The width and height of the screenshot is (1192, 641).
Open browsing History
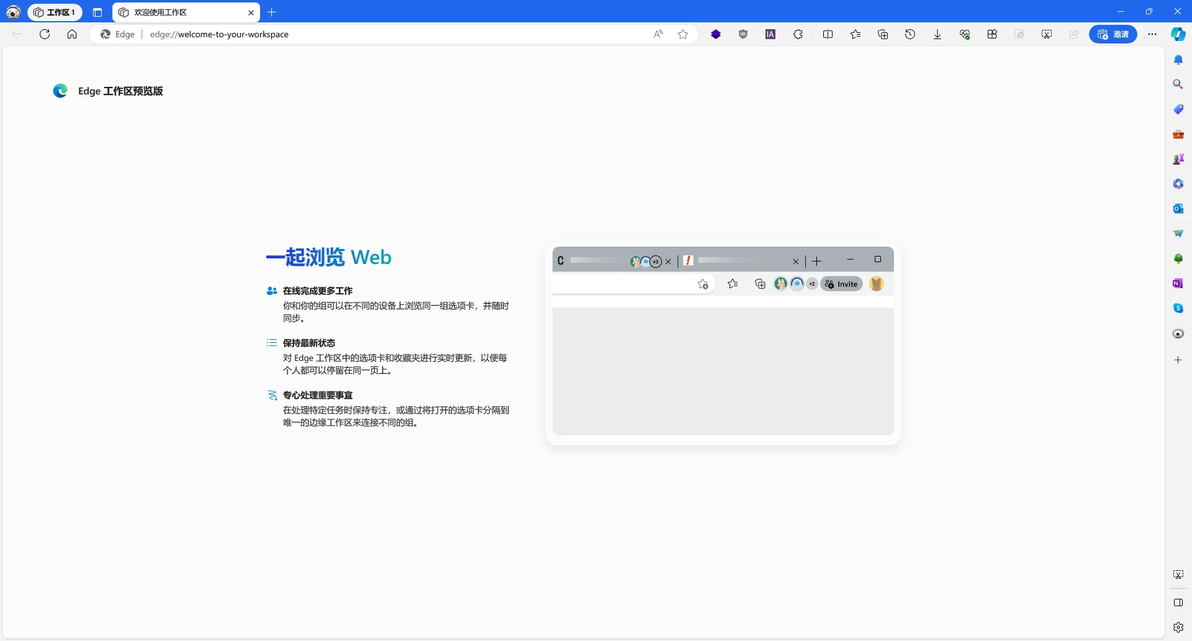910,34
